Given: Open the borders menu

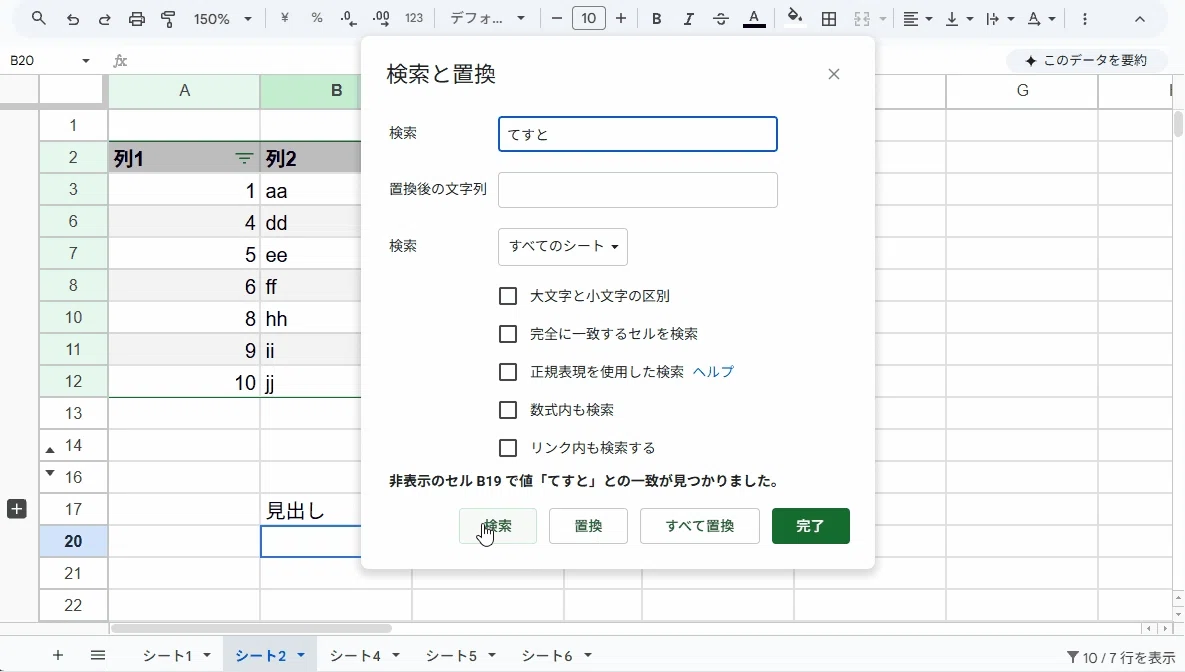Looking at the screenshot, I should 829,19.
